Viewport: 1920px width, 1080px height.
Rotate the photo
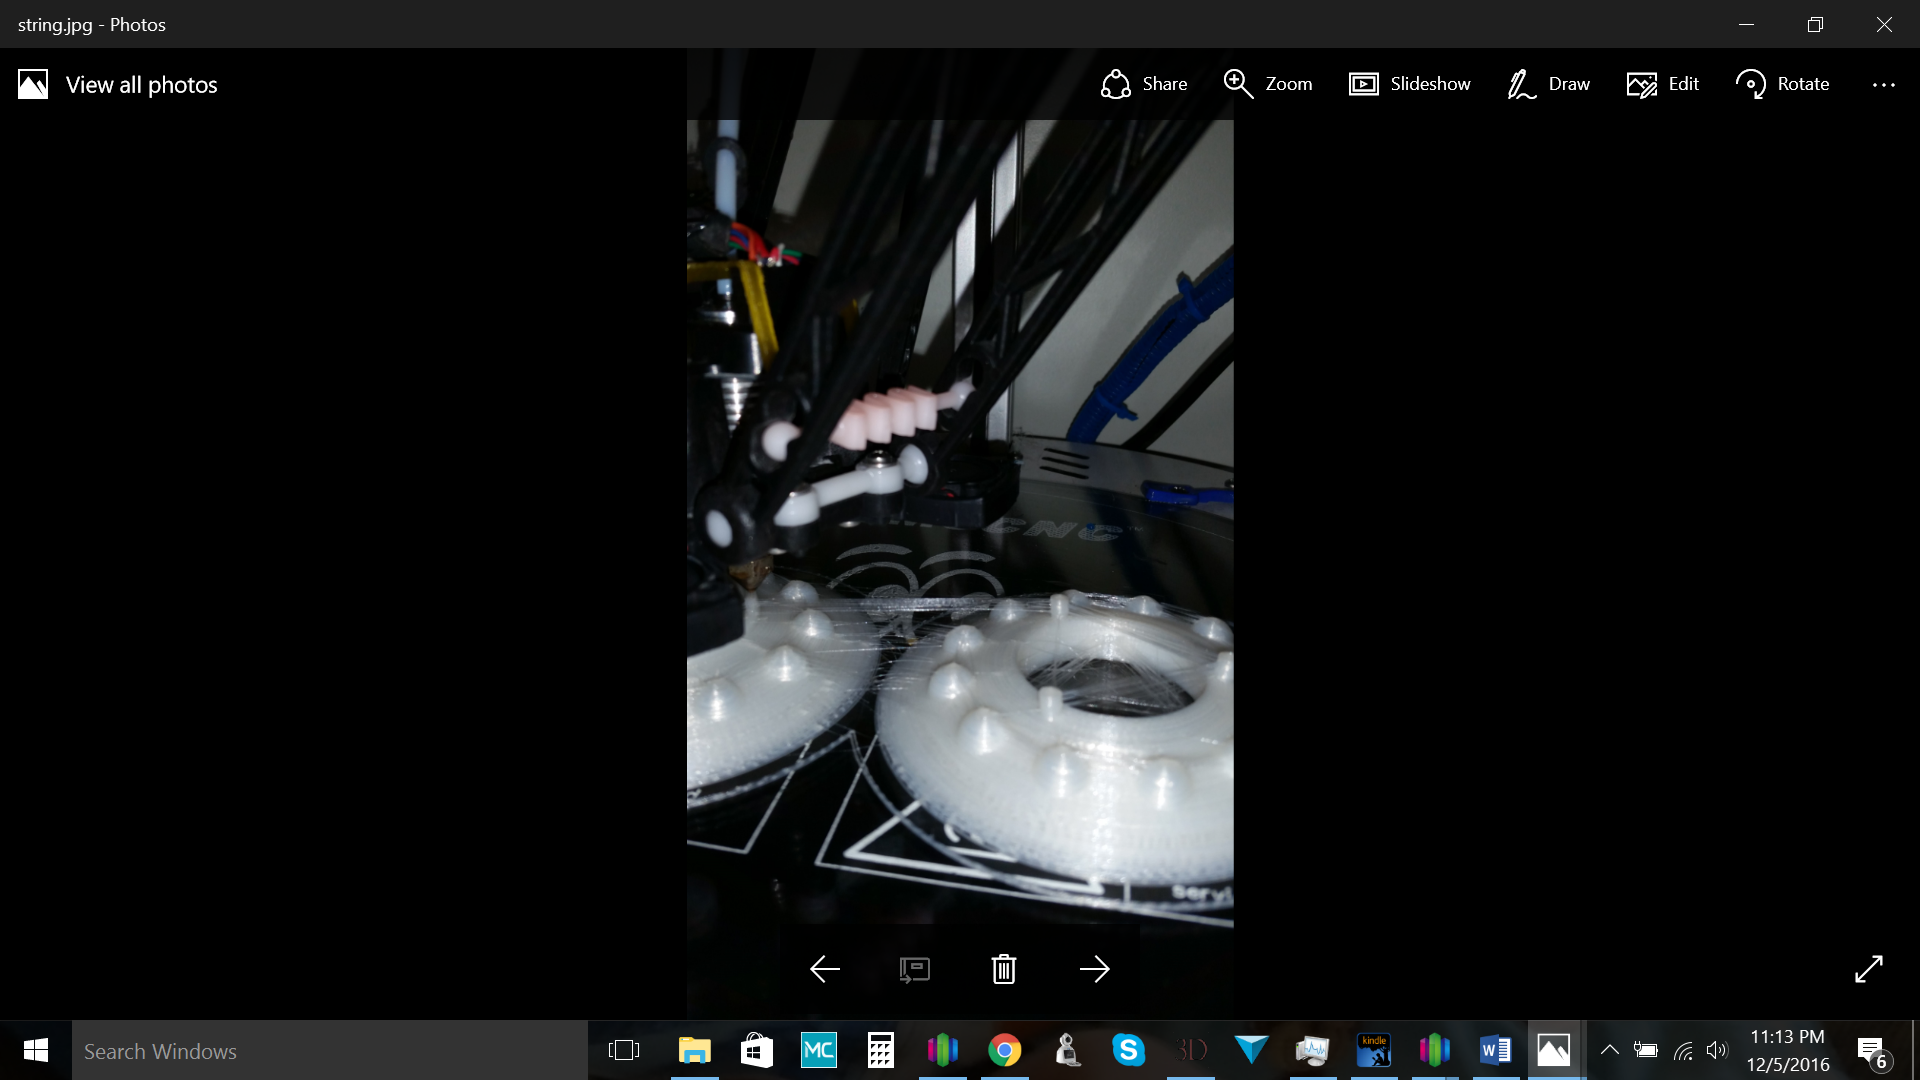pos(1783,84)
